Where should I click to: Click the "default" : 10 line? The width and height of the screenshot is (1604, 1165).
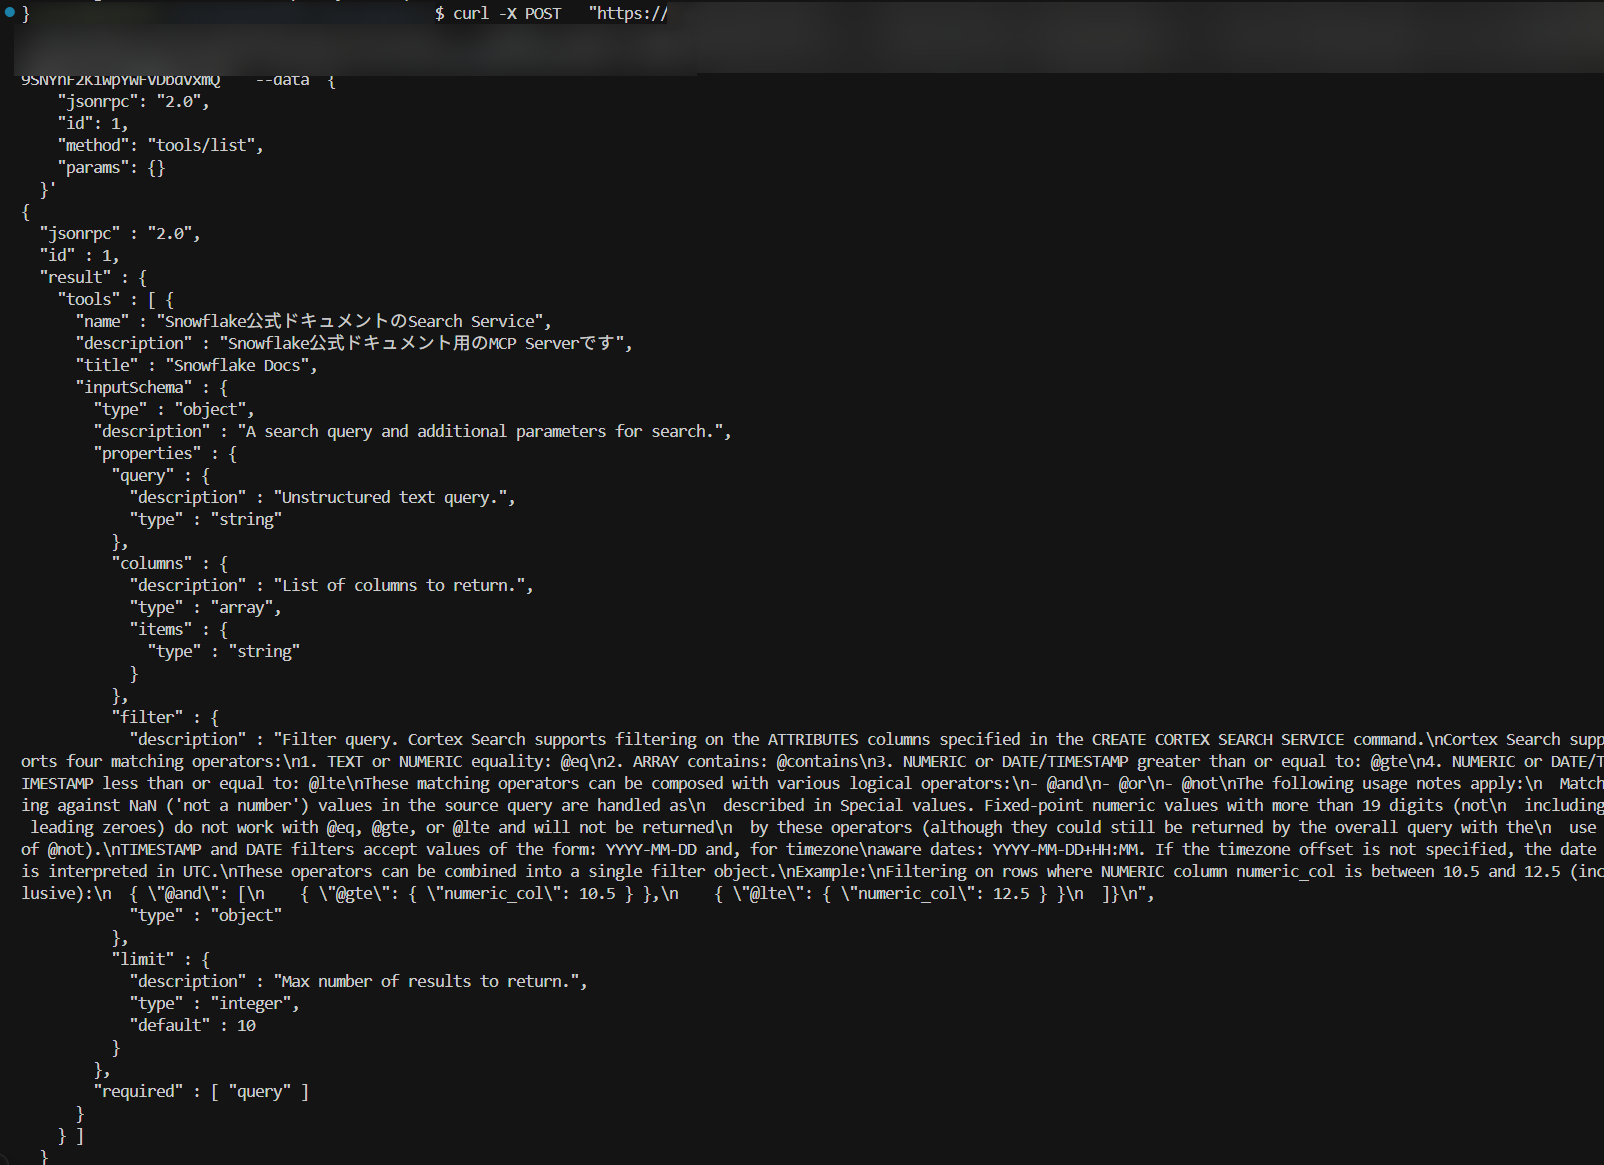[193, 1026]
